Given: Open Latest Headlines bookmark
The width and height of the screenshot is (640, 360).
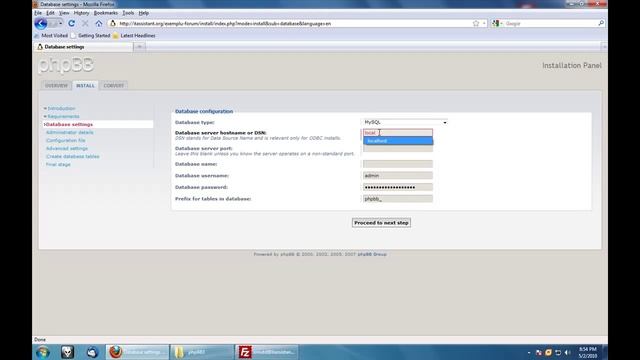Looking at the screenshot, I should (x=134, y=36).
